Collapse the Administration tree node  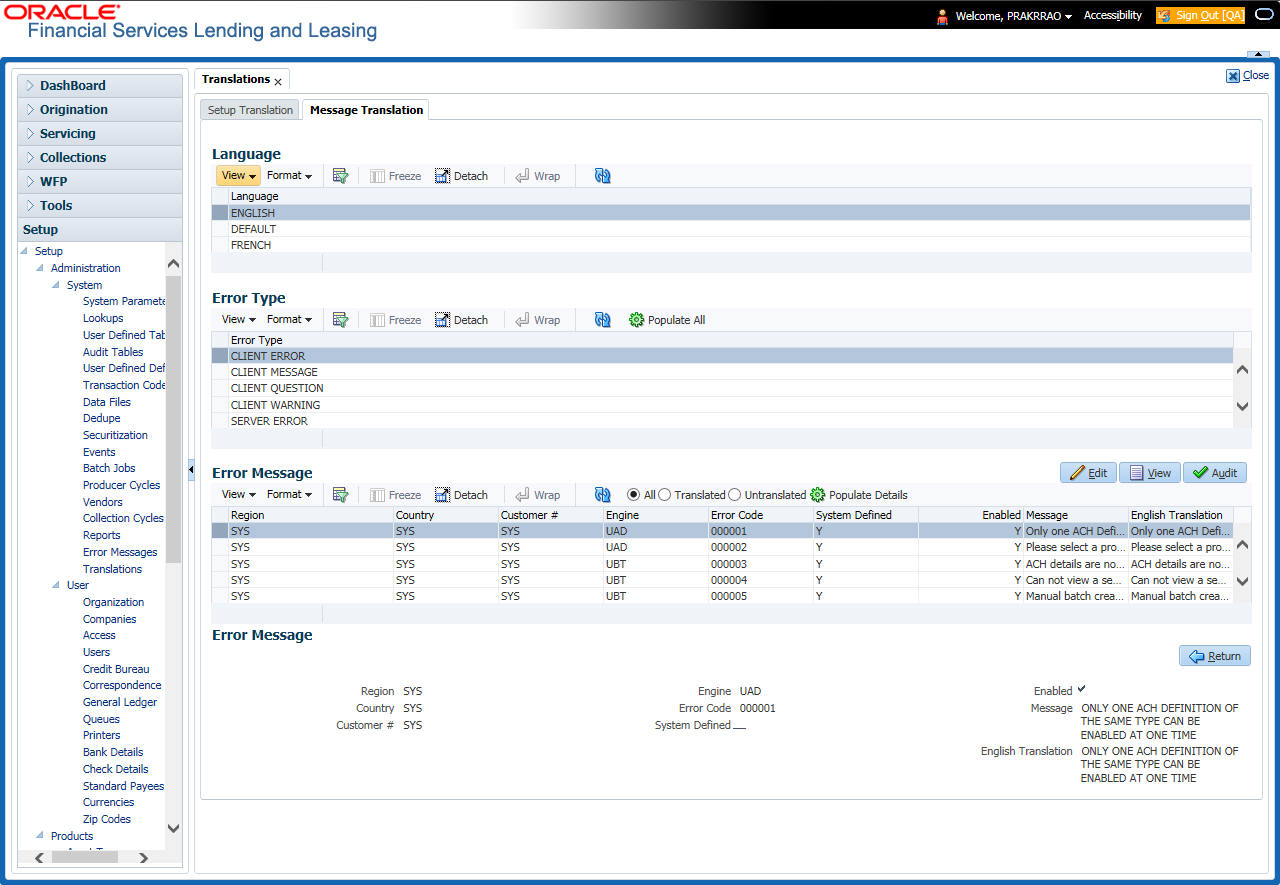pos(41,268)
